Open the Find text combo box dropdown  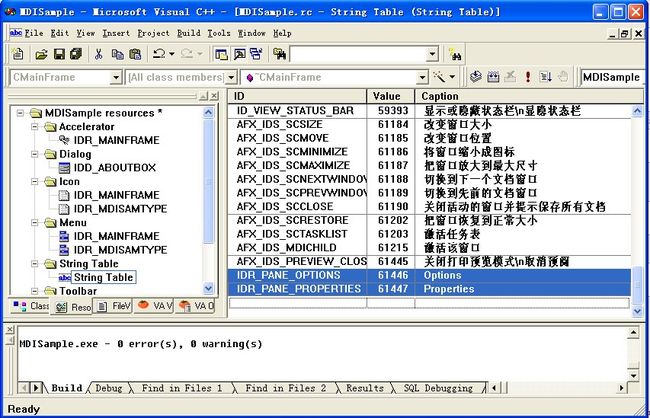432,54
